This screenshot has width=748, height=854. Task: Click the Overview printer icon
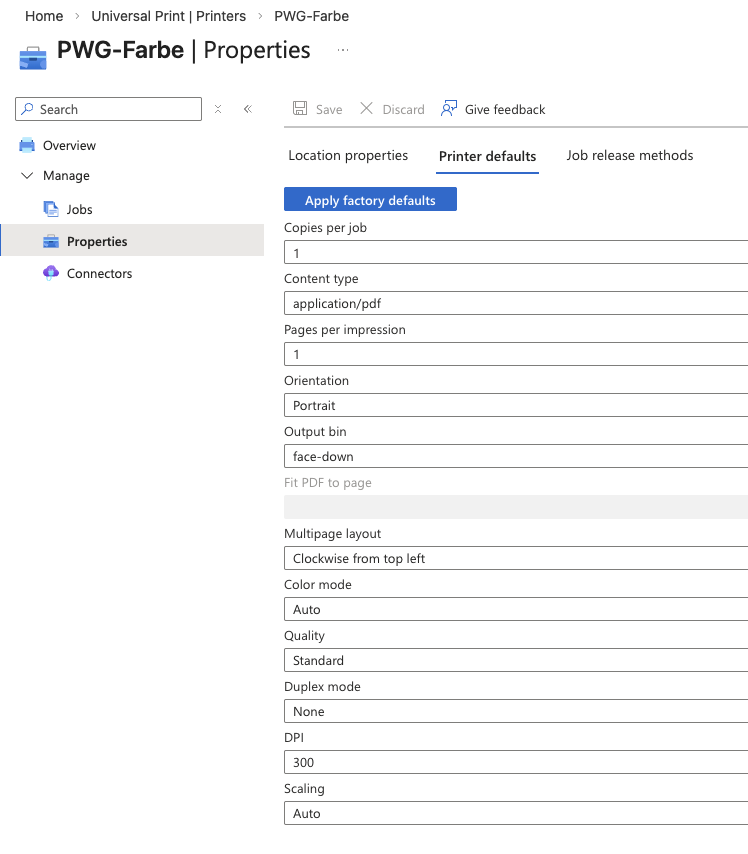coord(27,146)
